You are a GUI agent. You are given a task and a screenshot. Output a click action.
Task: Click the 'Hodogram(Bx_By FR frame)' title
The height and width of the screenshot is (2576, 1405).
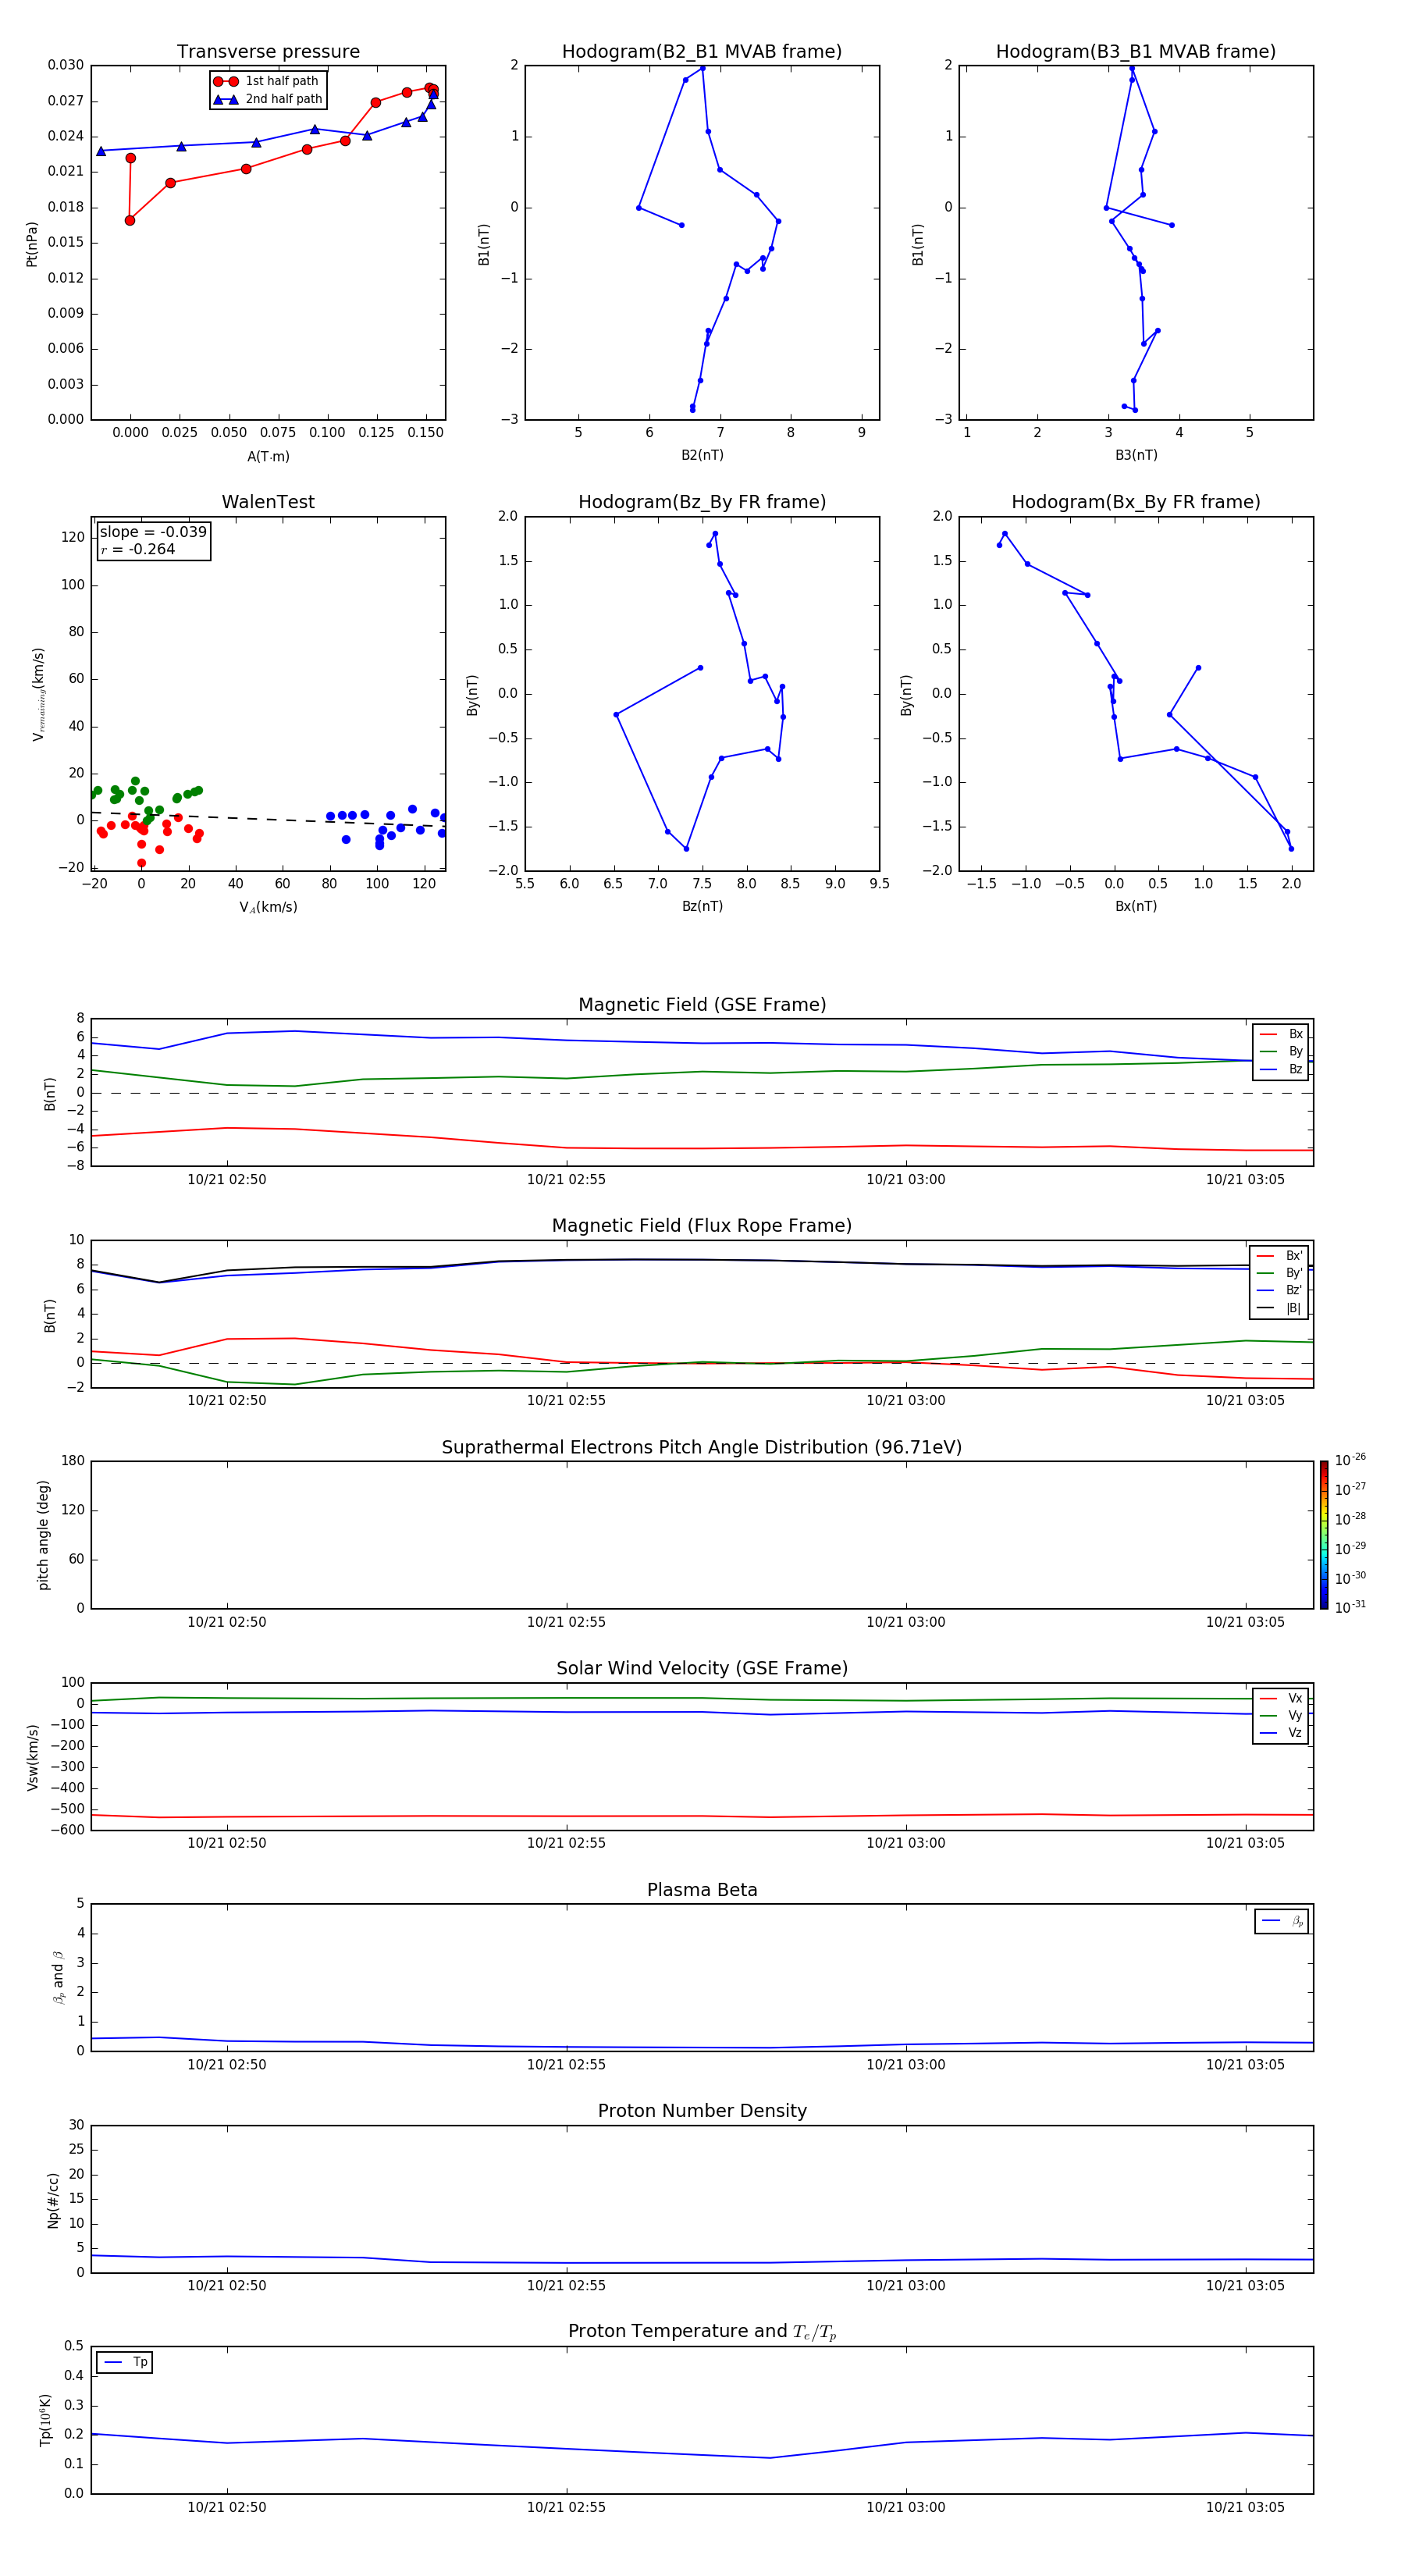[x=1136, y=502]
